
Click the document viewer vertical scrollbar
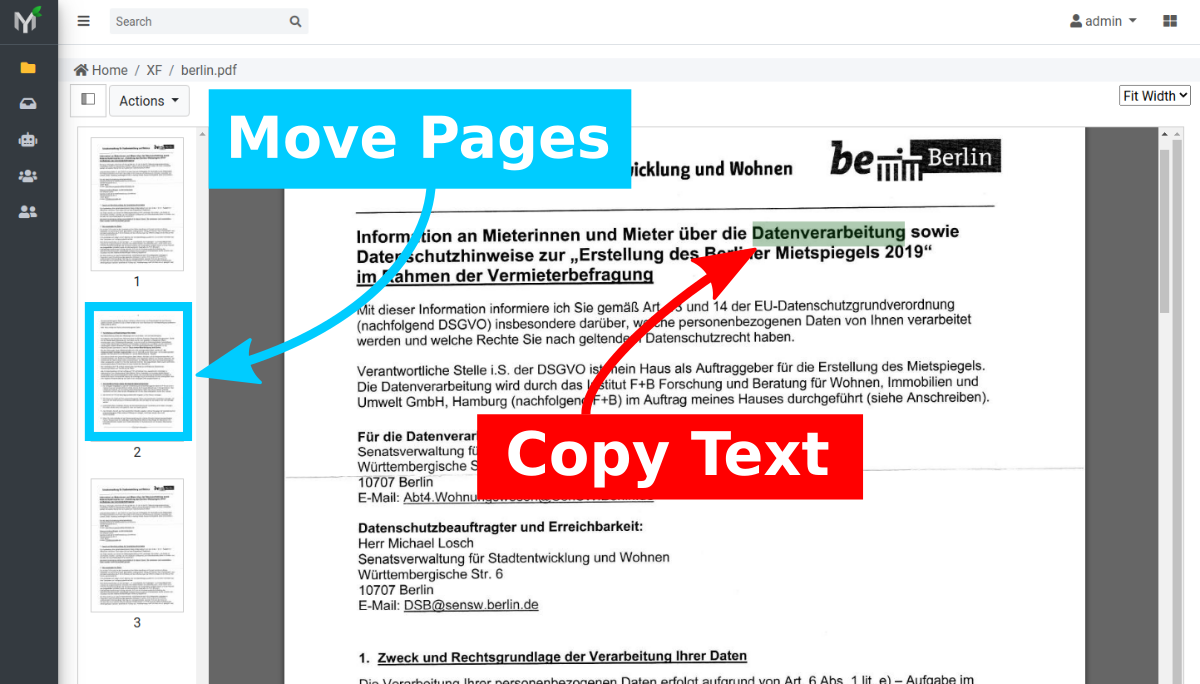1164,230
